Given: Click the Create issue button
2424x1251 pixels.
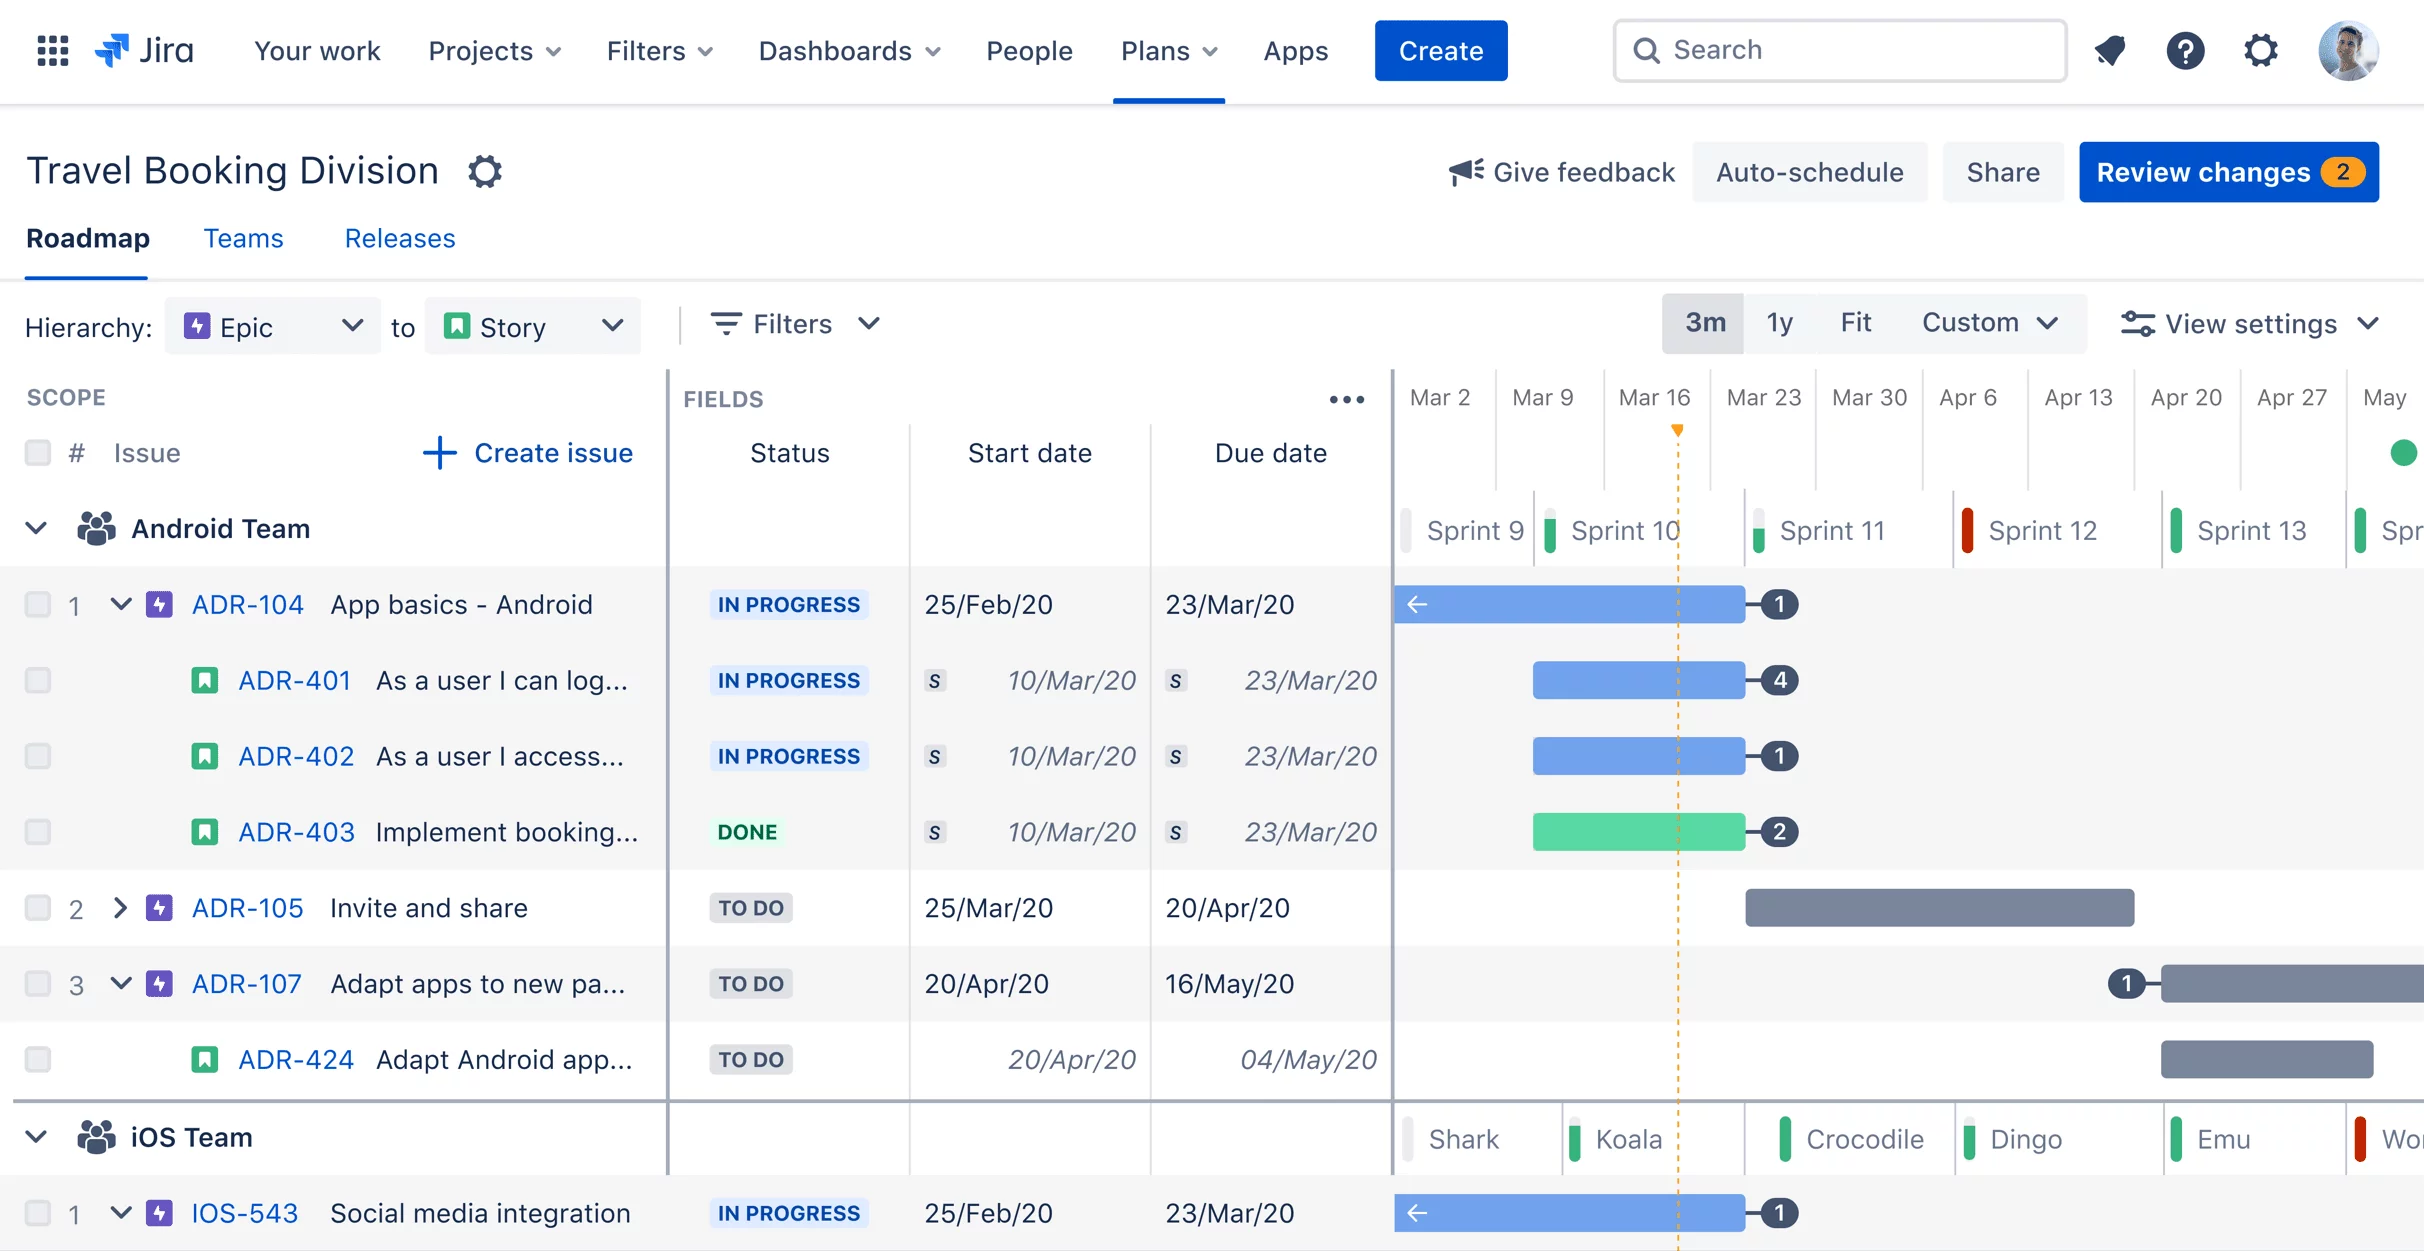Looking at the screenshot, I should click(528, 453).
